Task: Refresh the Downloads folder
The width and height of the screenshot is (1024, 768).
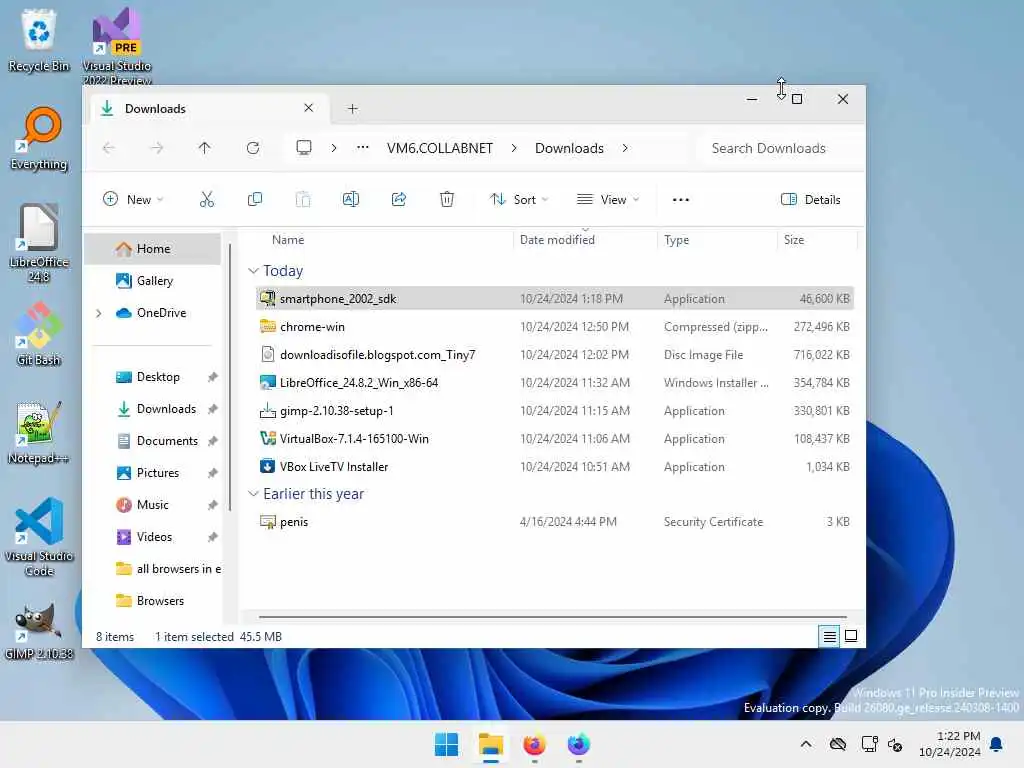Action: pyautogui.click(x=253, y=148)
